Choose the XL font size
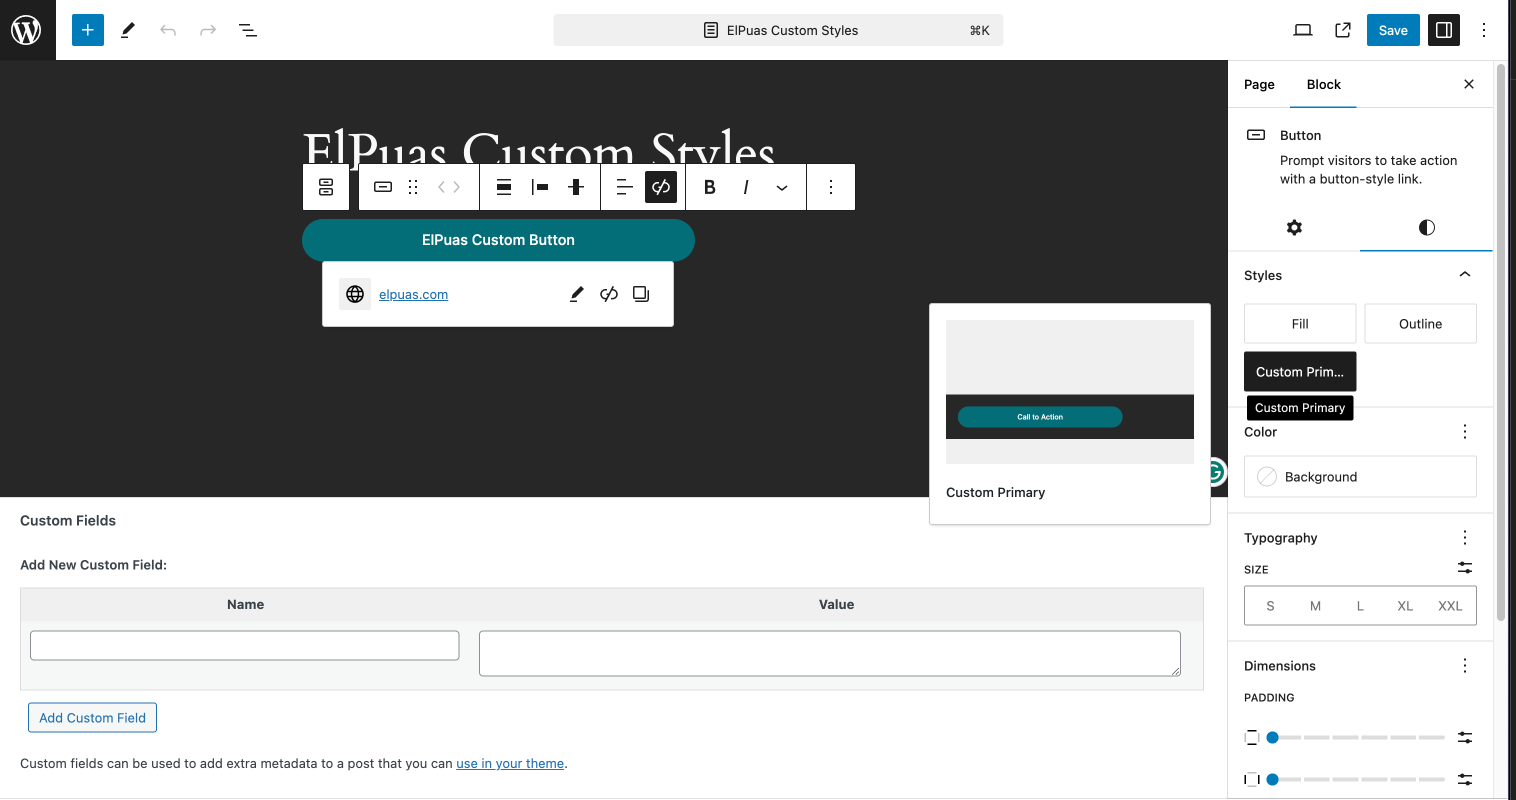Screen dimensions: 1516x800 click(1405, 606)
